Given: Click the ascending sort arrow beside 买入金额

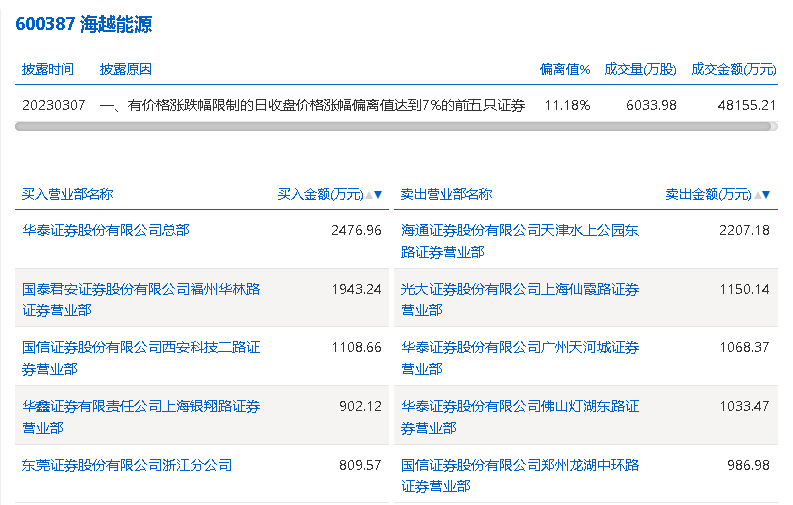Looking at the screenshot, I should coord(369,195).
